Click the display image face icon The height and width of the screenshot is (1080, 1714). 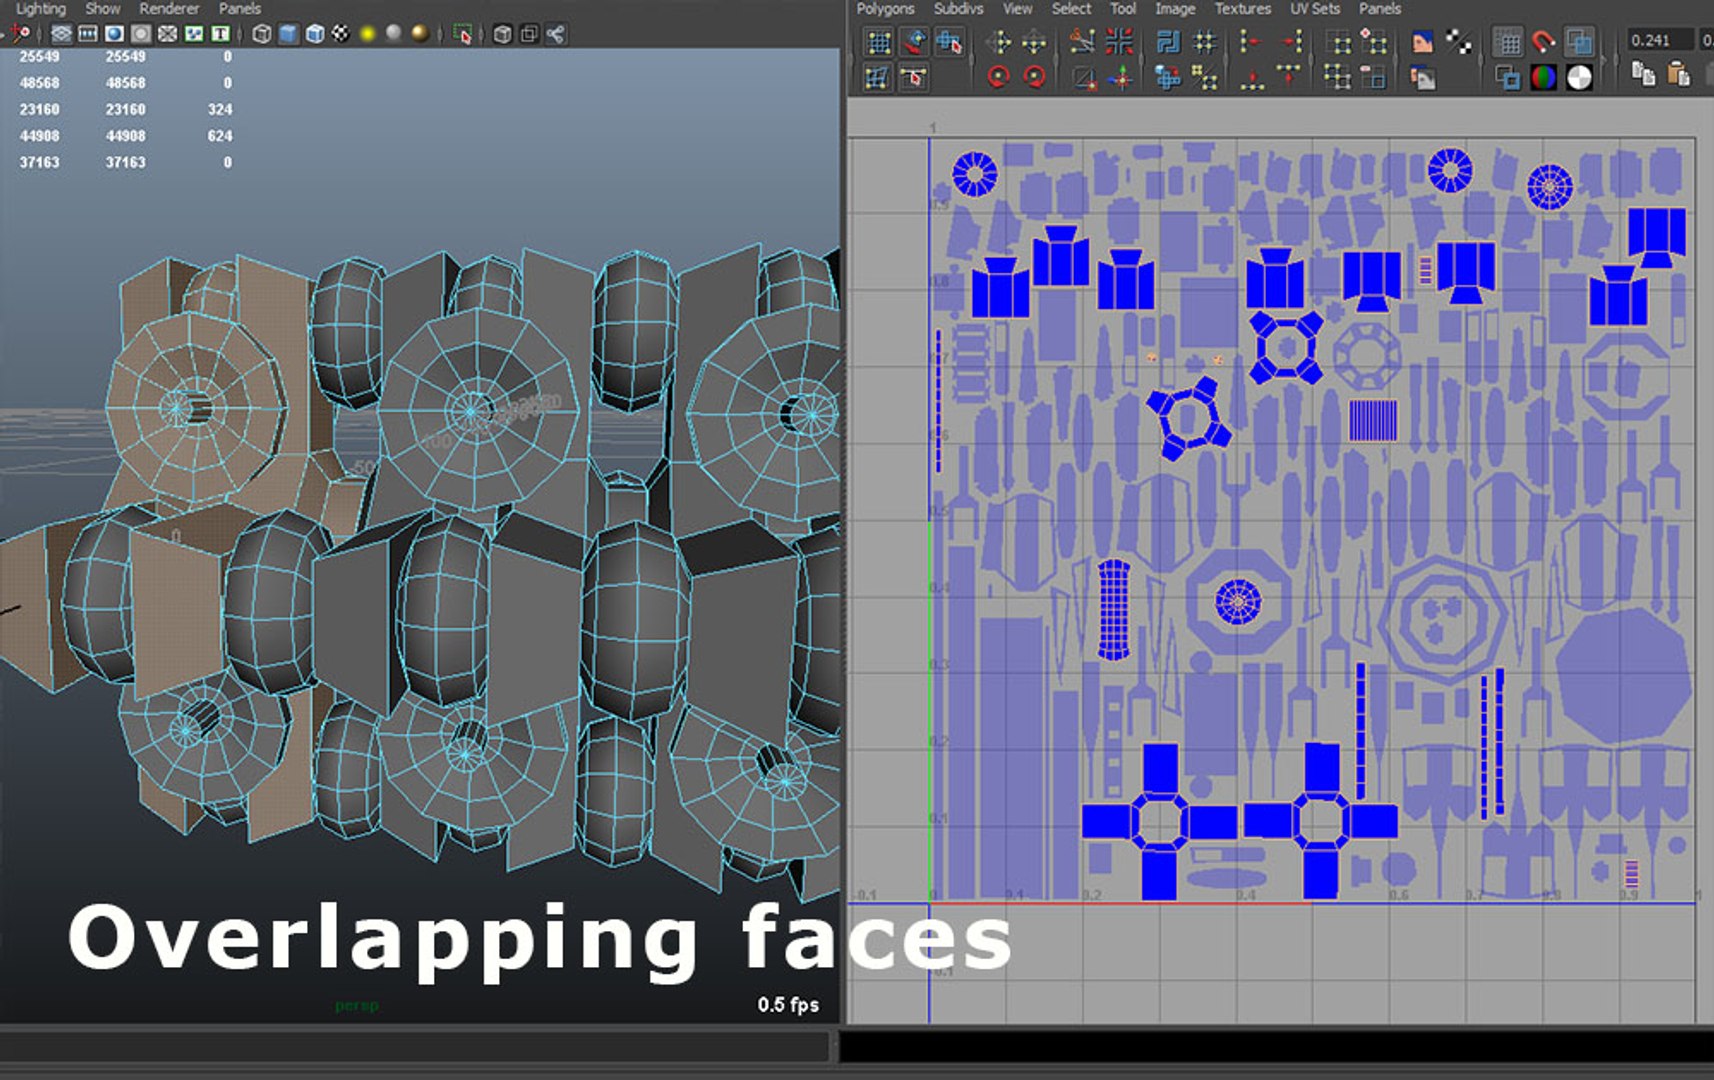click(1423, 42)
